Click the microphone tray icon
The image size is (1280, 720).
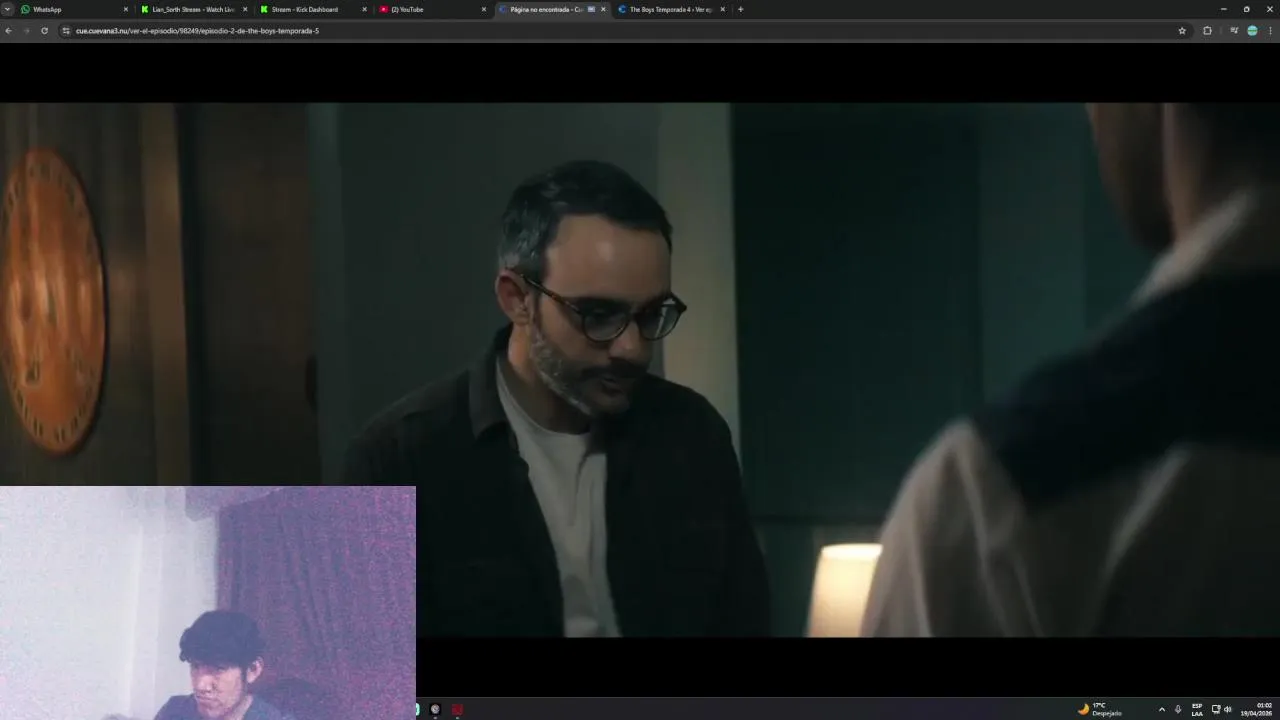click(x=1178, y=709)
